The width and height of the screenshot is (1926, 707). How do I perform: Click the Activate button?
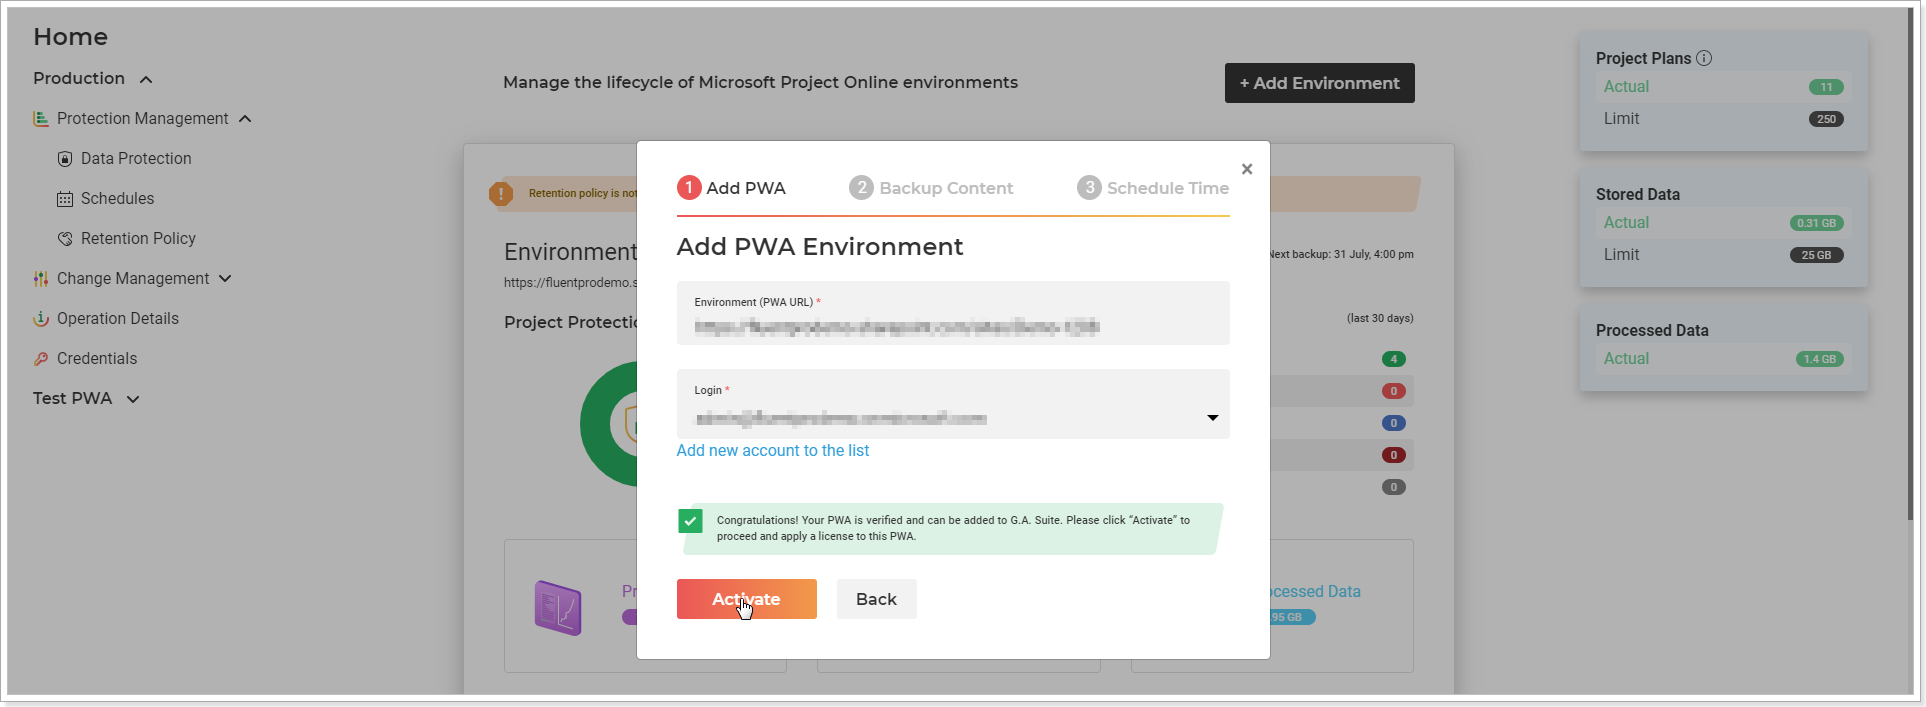tap(747, 599)
